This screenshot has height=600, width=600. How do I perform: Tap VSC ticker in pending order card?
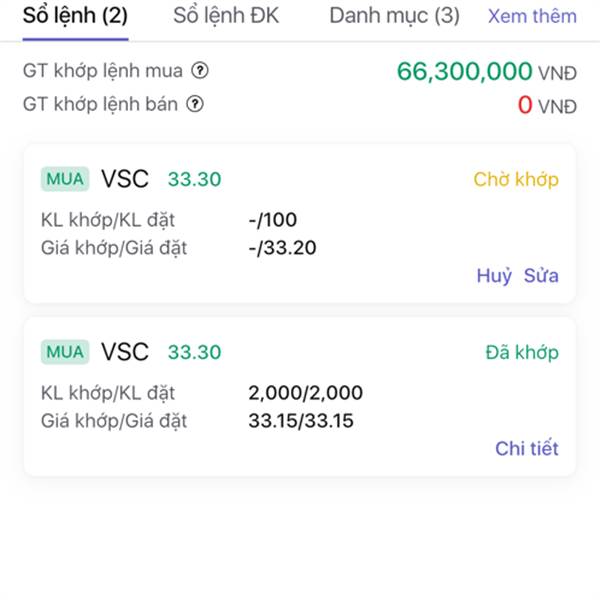tap(125, 179)
